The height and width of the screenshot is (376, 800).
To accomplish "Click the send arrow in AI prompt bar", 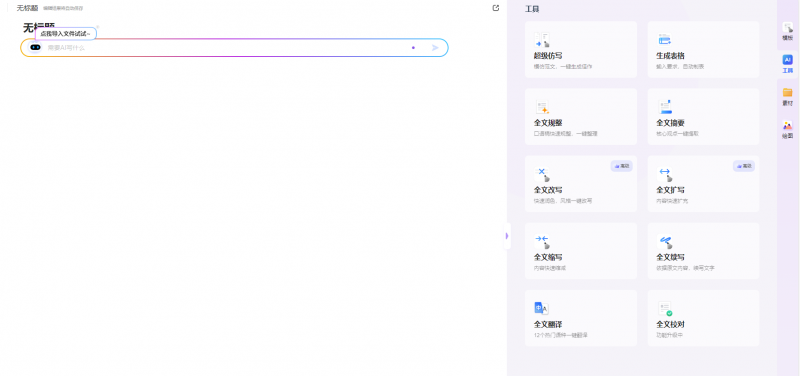I will click(x=435, y=47).
